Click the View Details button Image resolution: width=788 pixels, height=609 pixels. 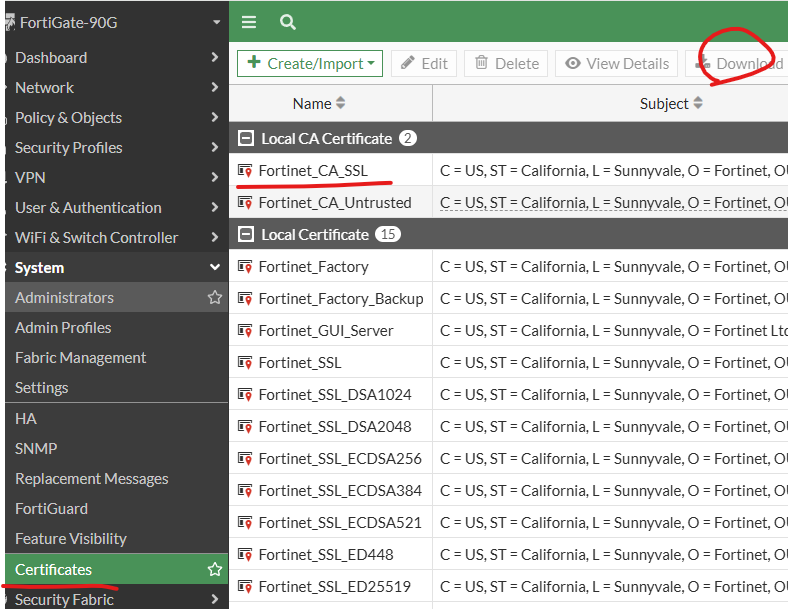click(617, 63)
